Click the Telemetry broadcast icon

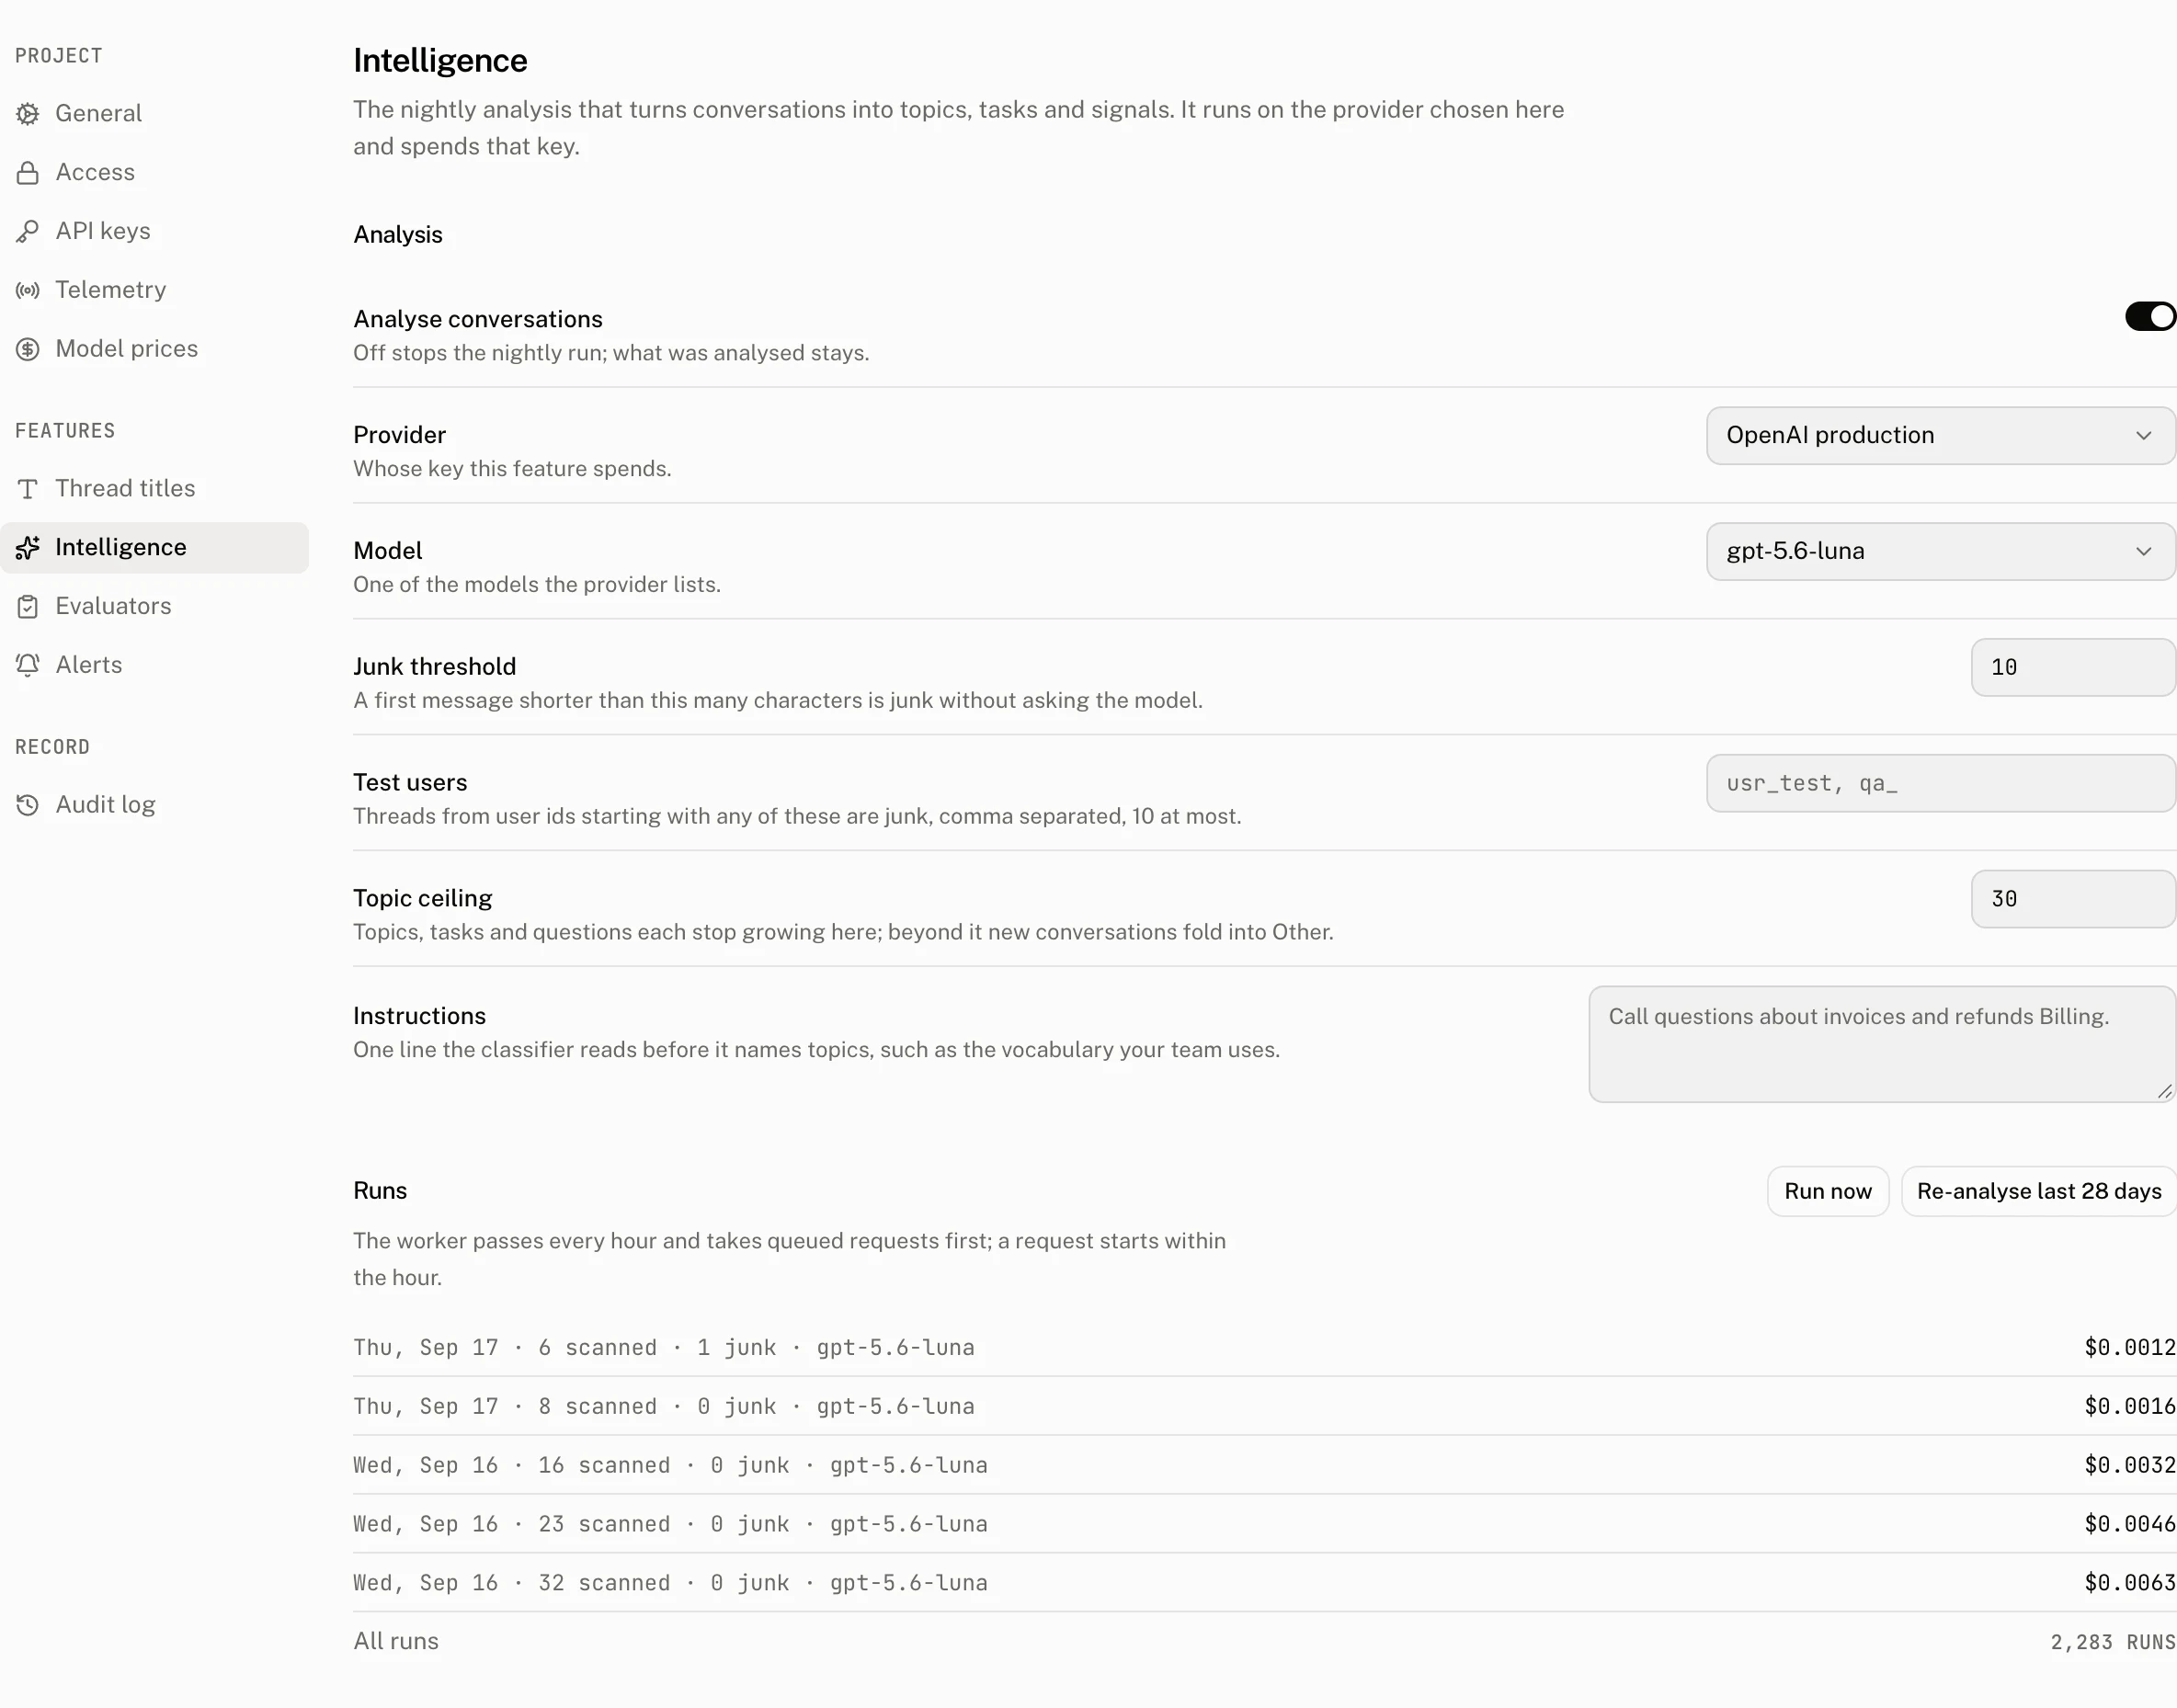pyautogui.click(x=28, y=291)
